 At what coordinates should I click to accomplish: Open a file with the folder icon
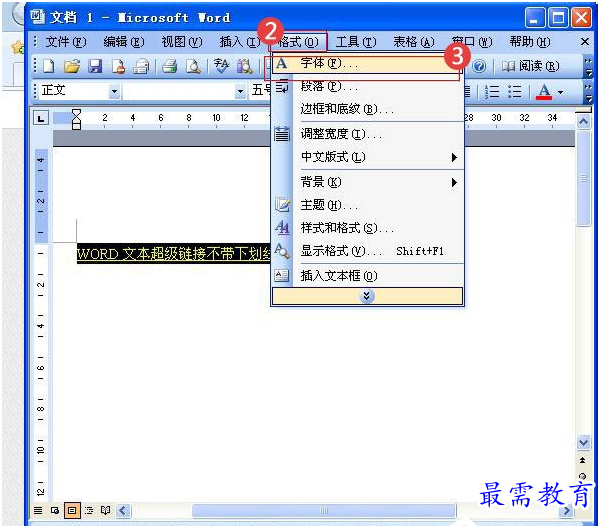click(72, 66)
